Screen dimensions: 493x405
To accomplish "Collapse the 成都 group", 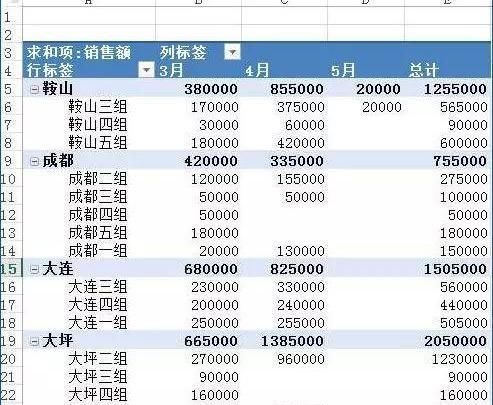I will point(34,161).
